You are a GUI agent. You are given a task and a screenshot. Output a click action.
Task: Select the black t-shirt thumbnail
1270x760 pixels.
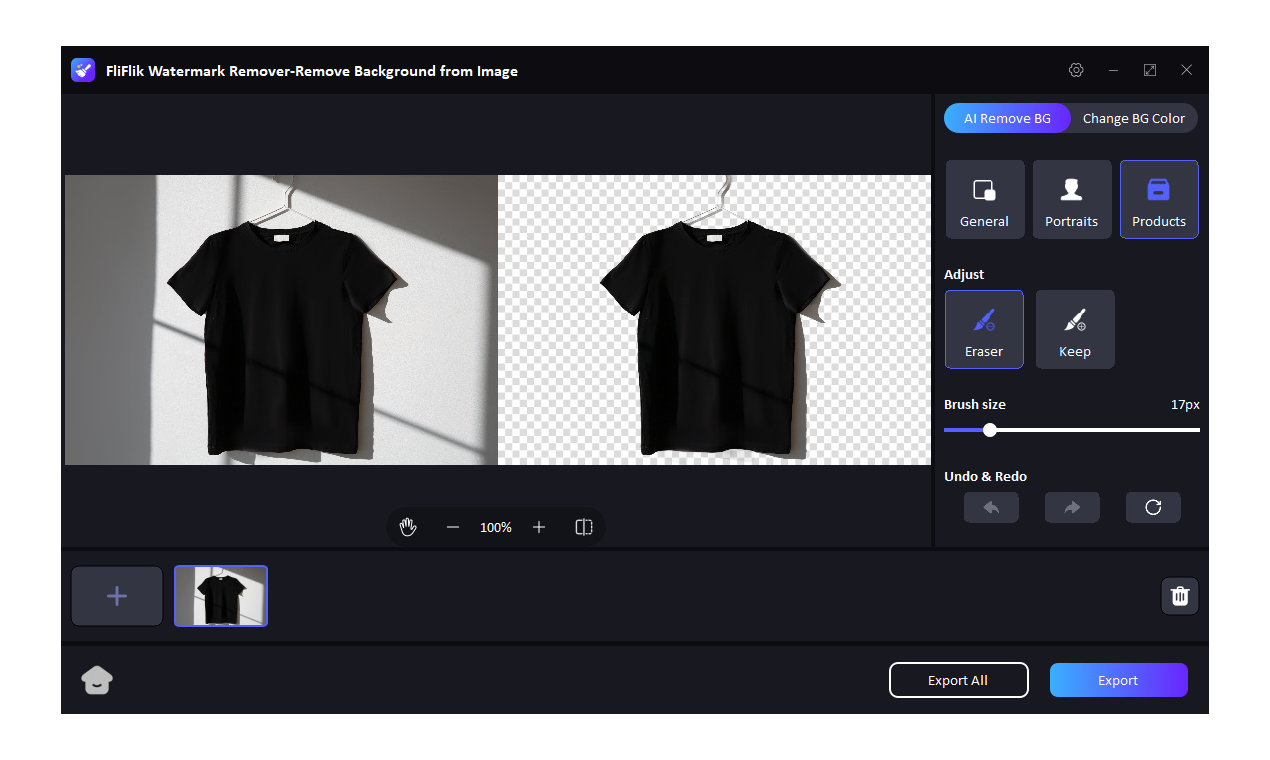pos(221,596)
